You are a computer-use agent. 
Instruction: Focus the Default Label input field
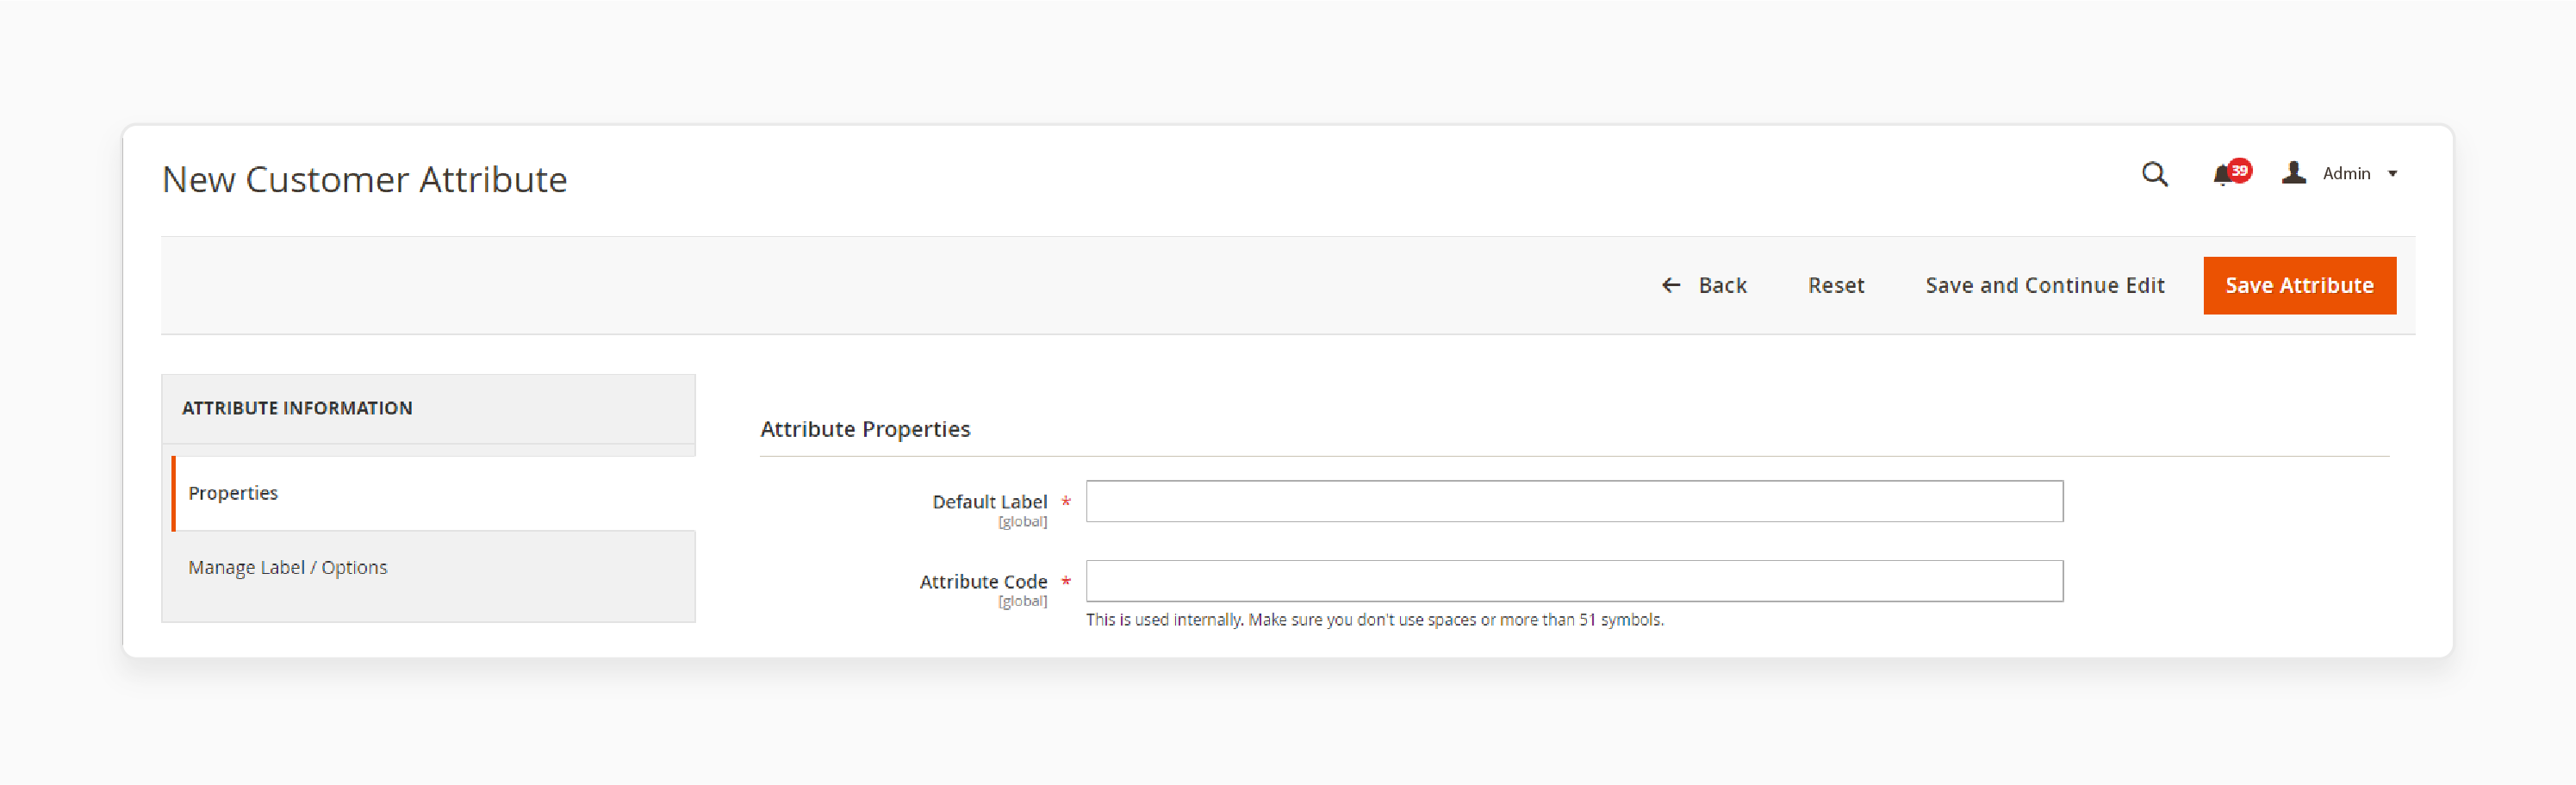pyautogui.click(x=1574, y=501)
